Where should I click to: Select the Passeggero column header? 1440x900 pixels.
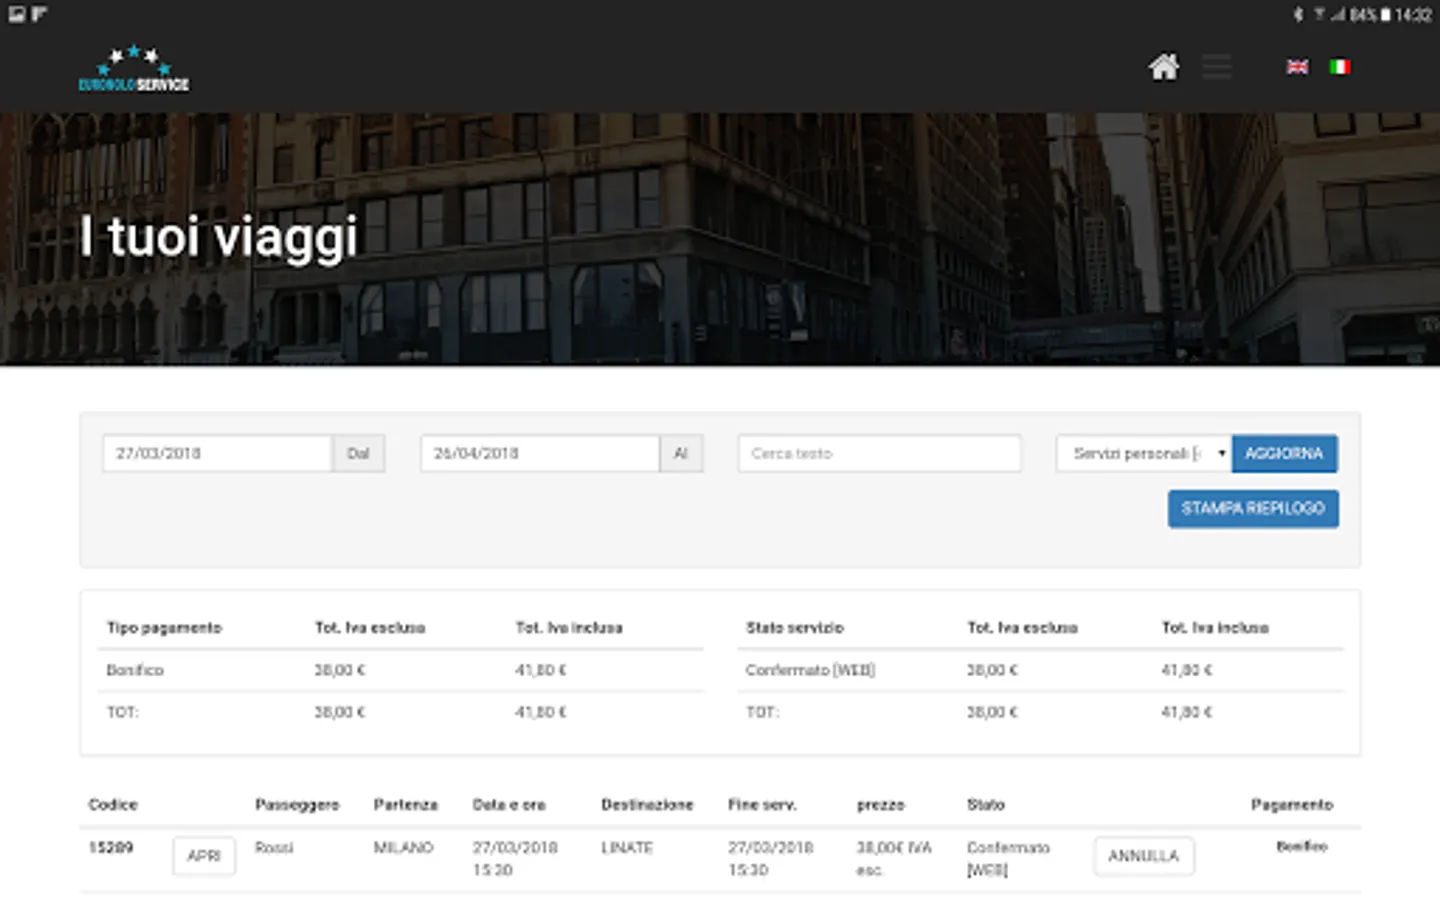coord(297,805)
